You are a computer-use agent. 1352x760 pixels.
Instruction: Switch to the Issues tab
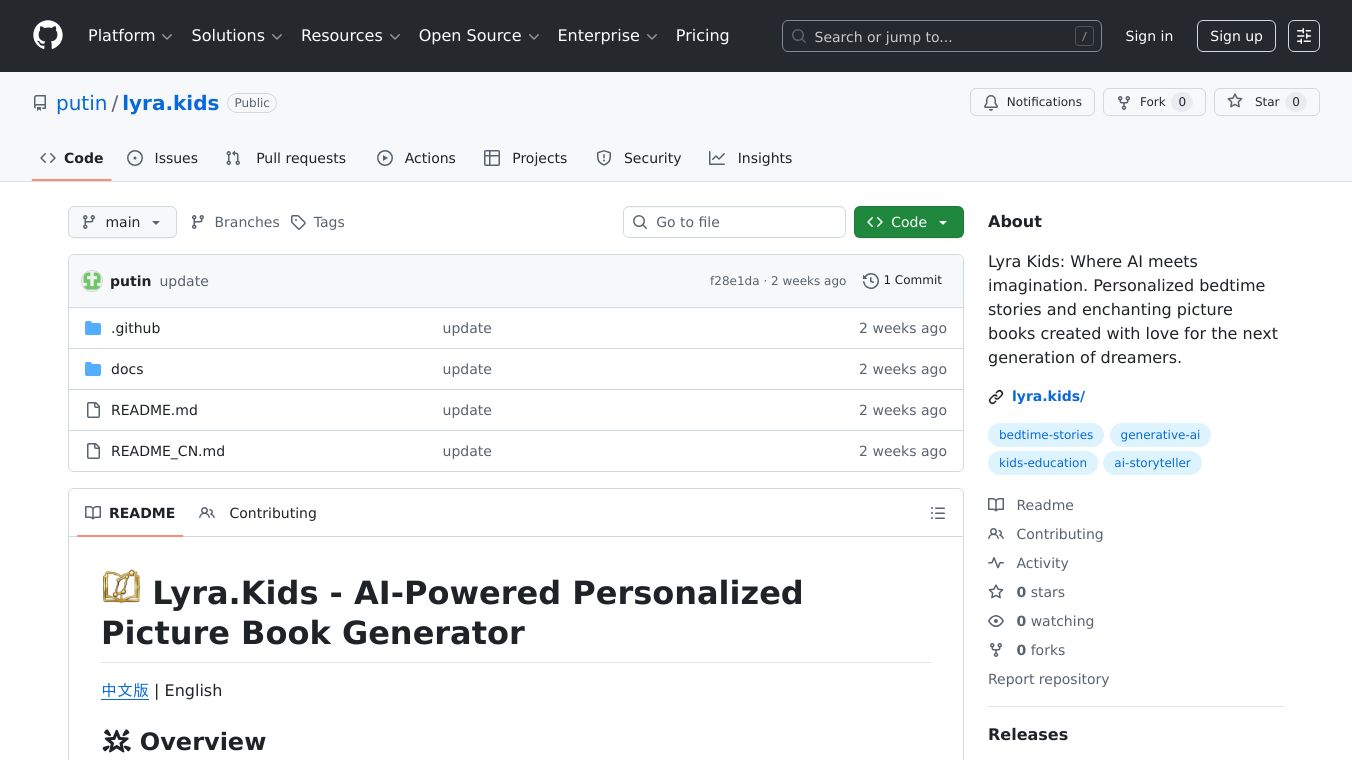click(x=163, y=158)
